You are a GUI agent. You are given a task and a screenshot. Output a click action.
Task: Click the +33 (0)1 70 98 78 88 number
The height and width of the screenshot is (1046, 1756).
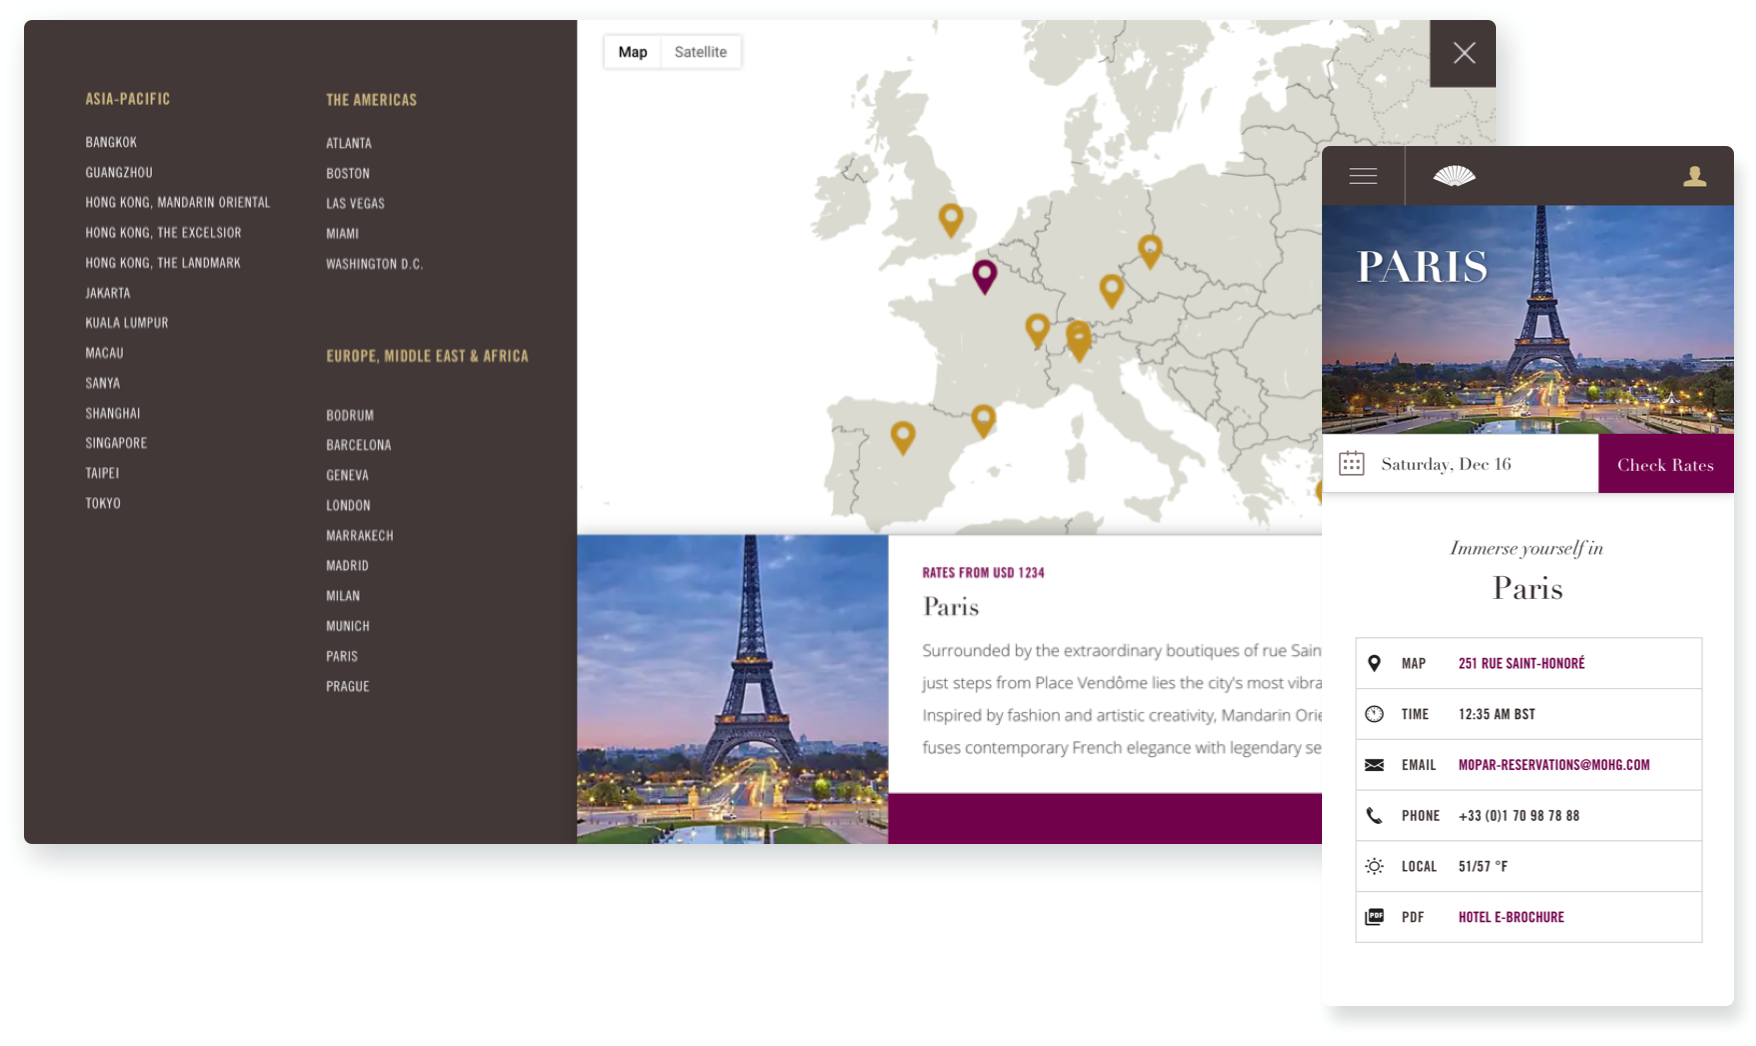[x=1519, y=816]
